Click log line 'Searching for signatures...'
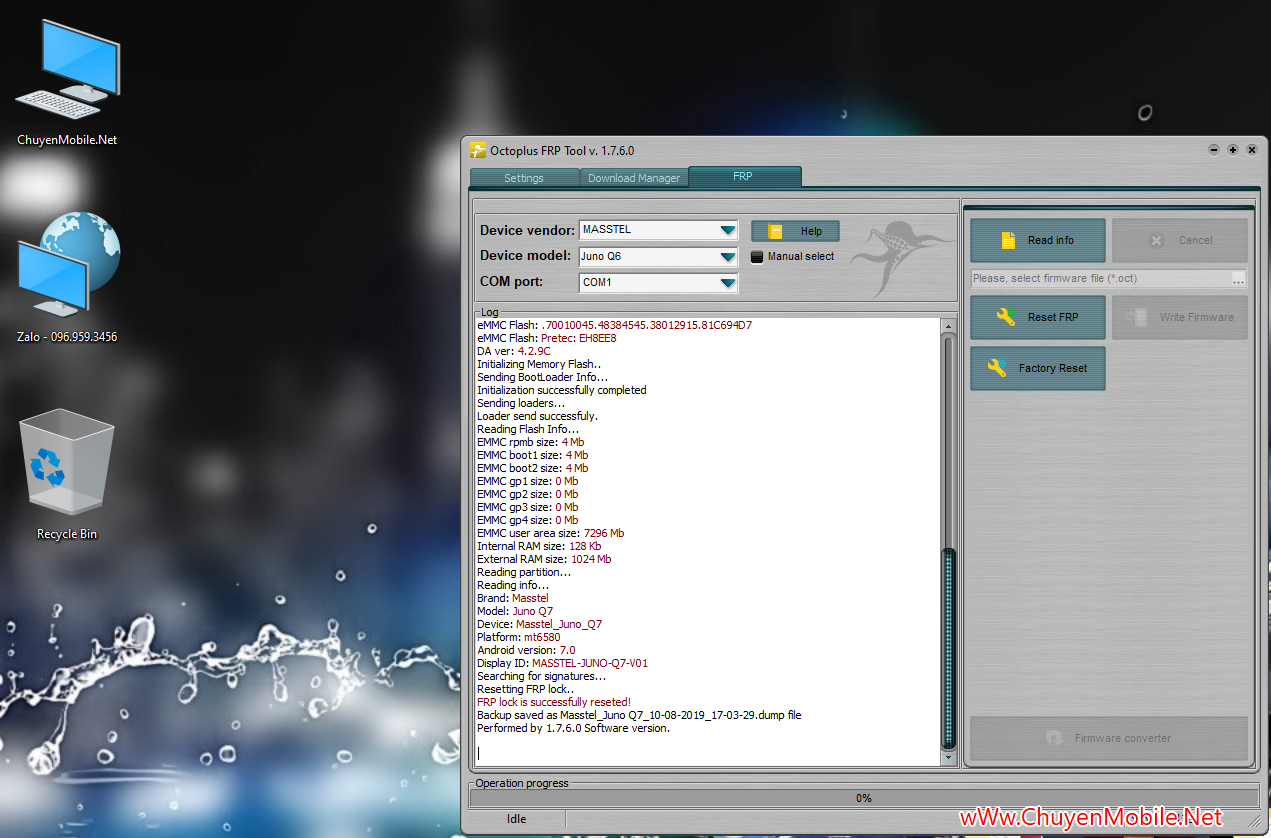Viewport: 1271px width, 838px height. pyautogui.click(x=542, y=676)
